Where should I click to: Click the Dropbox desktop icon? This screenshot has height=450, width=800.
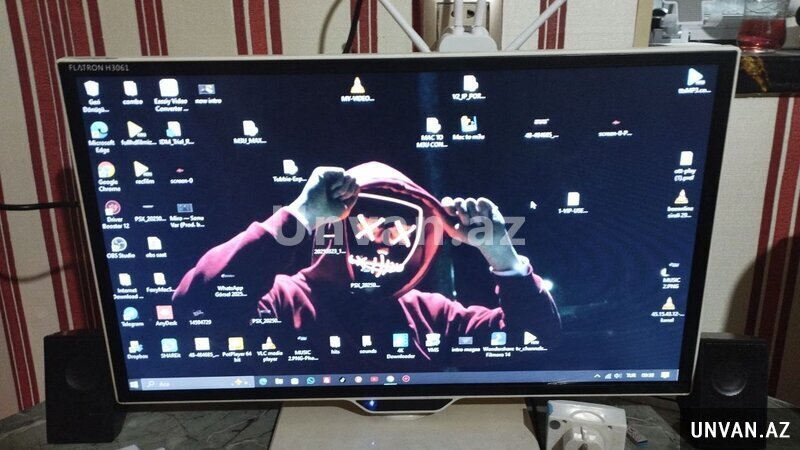pos(136,349)
